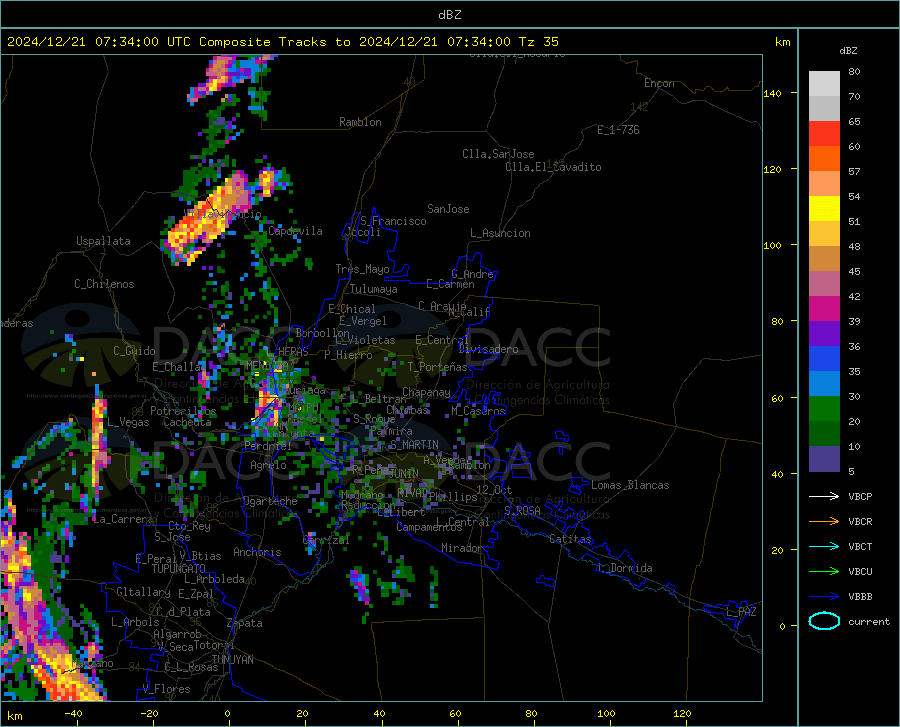Click the Tulumaya place label
900x727 pixels.
374,289
